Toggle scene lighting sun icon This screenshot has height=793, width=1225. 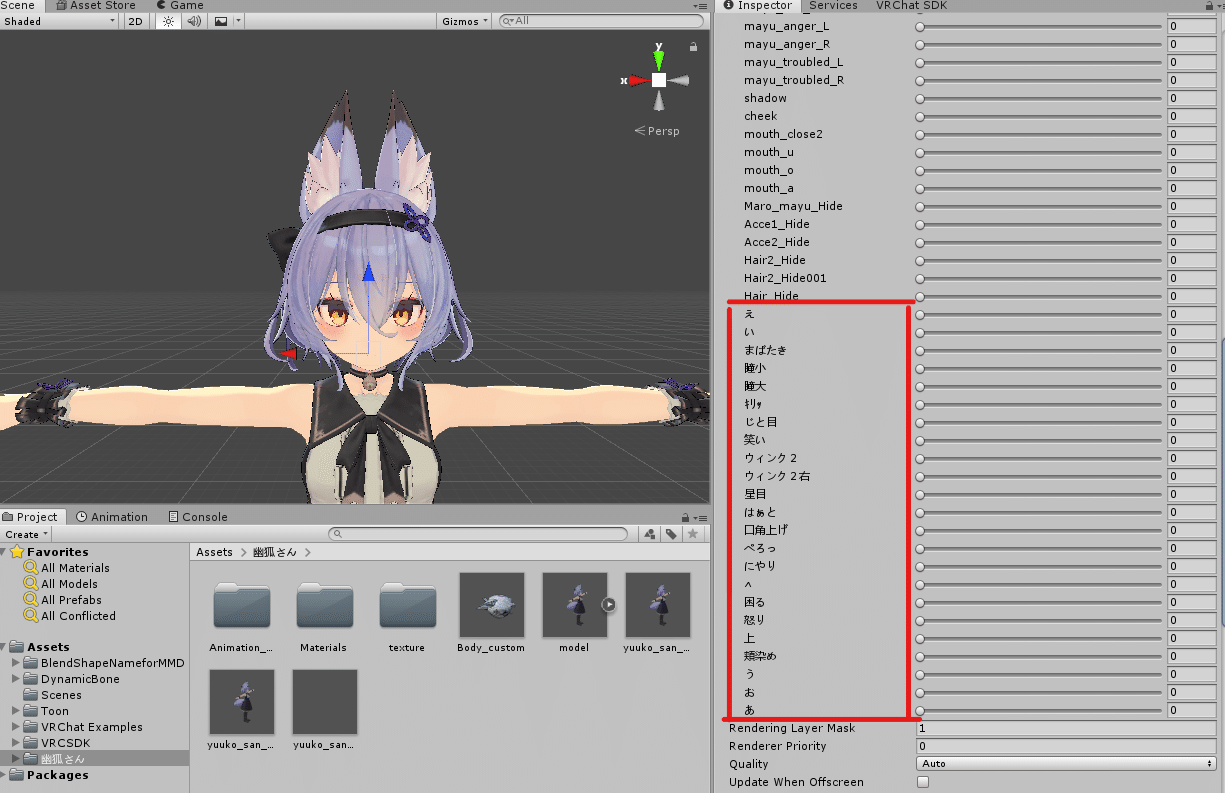click(x=168, y=21)
